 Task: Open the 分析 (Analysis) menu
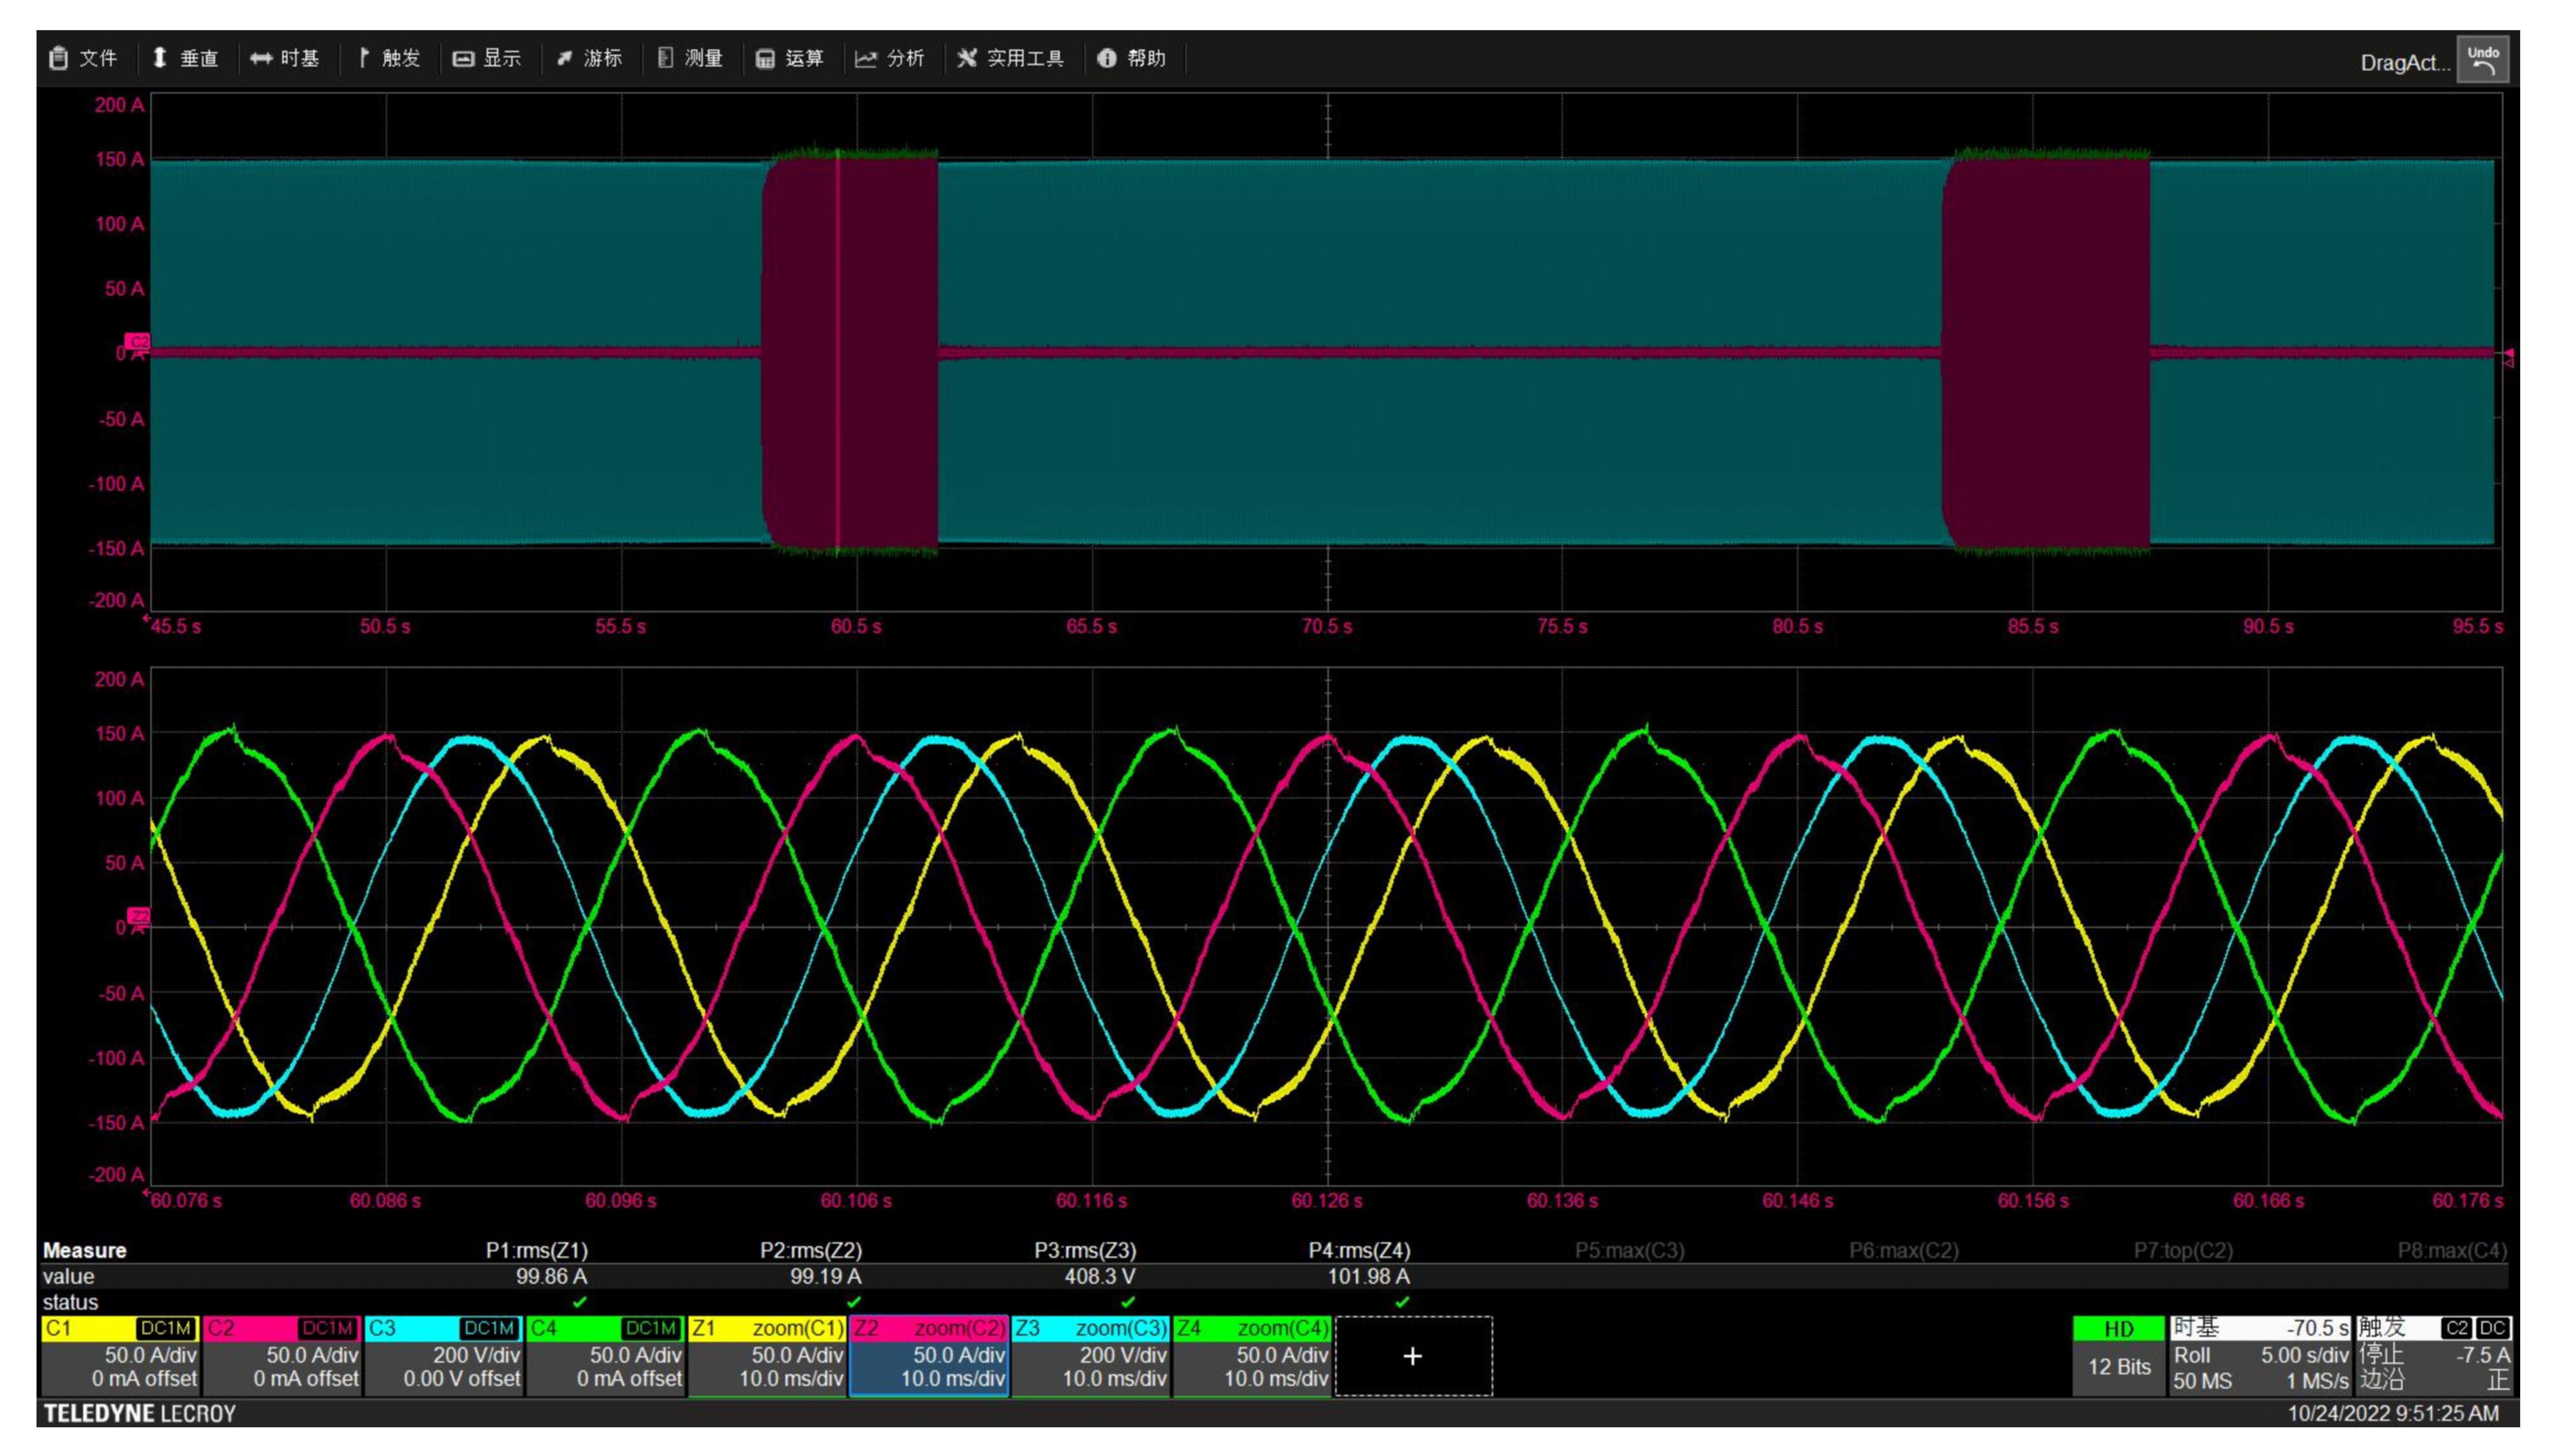[889, 58]
